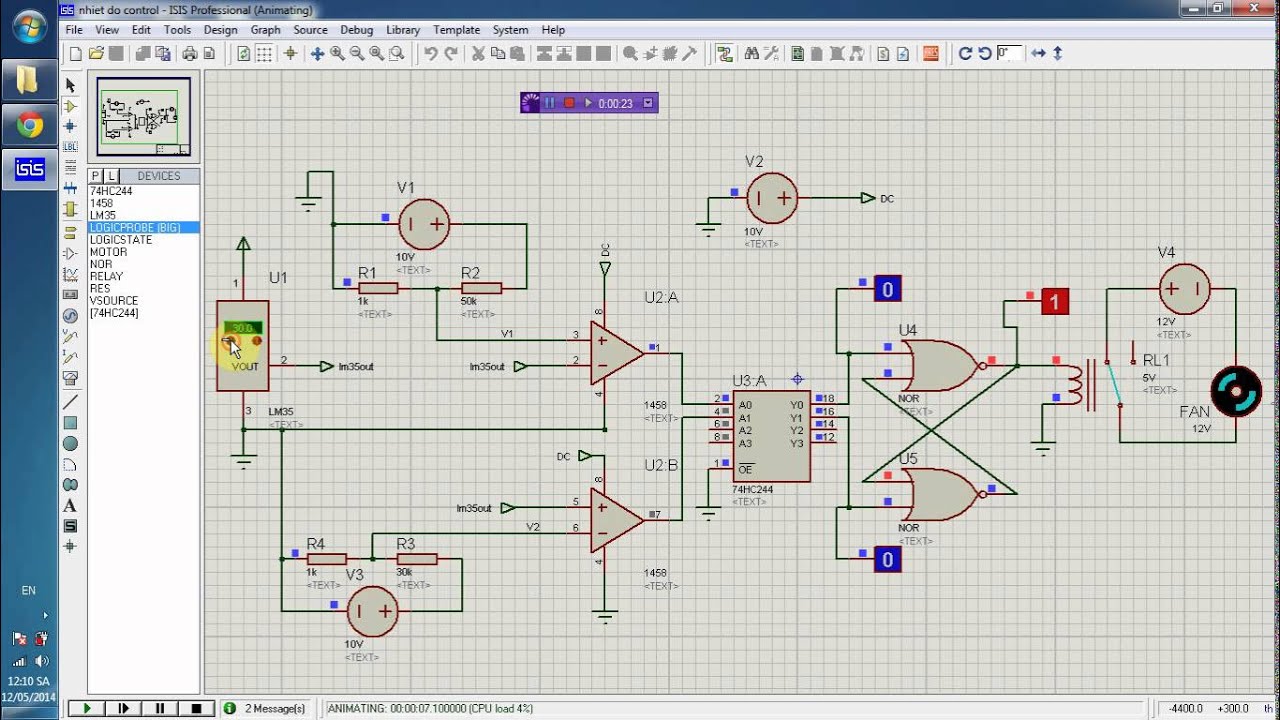Click Play in the bottom simulation bar

coord(88,709)
